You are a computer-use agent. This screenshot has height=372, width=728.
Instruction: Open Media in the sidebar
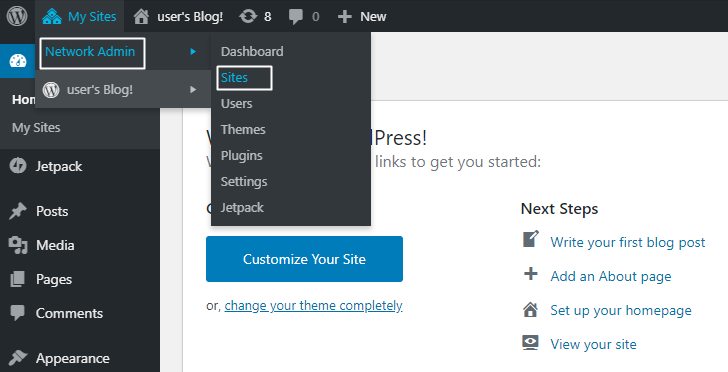55,245
